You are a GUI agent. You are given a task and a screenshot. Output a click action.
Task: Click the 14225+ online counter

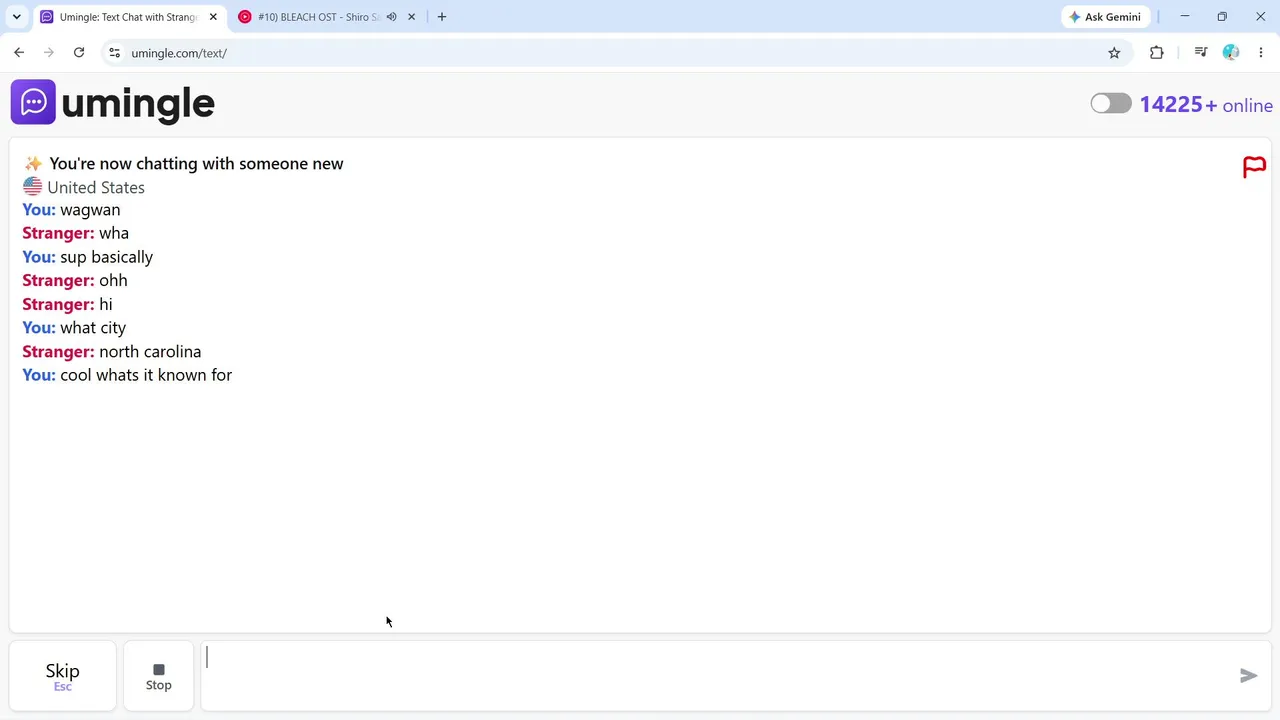[1206, 105]
